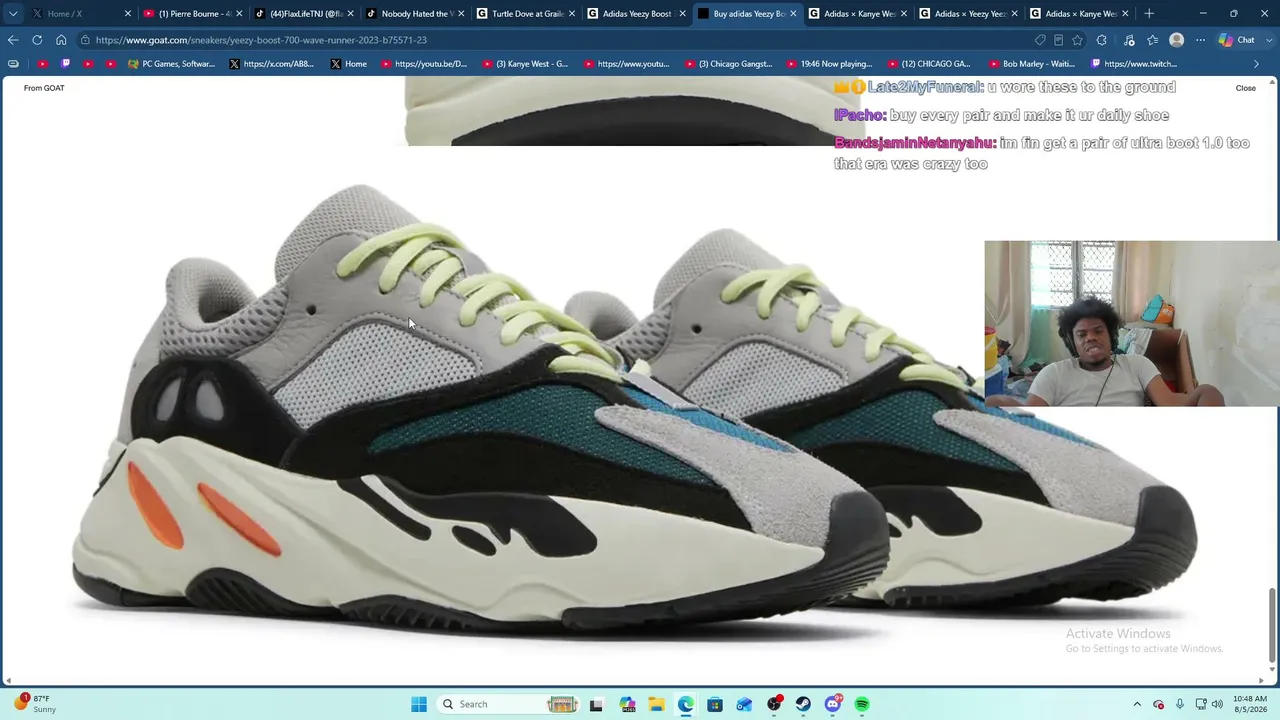Viewport: 1280px width, 720px height.
Task: Open OBS Studio from the taskbar
Action: pyautogui.click(x=774, y=704)
